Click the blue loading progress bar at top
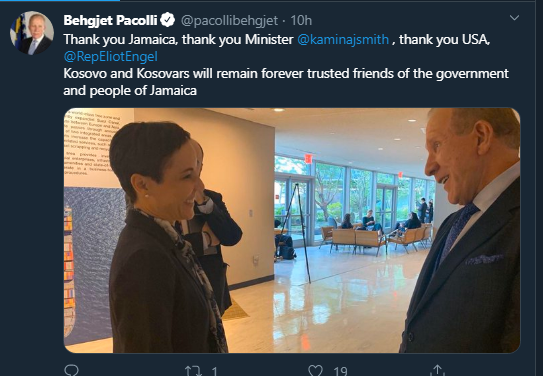This screenshot has height=376, width=543. tap(60, 0)
